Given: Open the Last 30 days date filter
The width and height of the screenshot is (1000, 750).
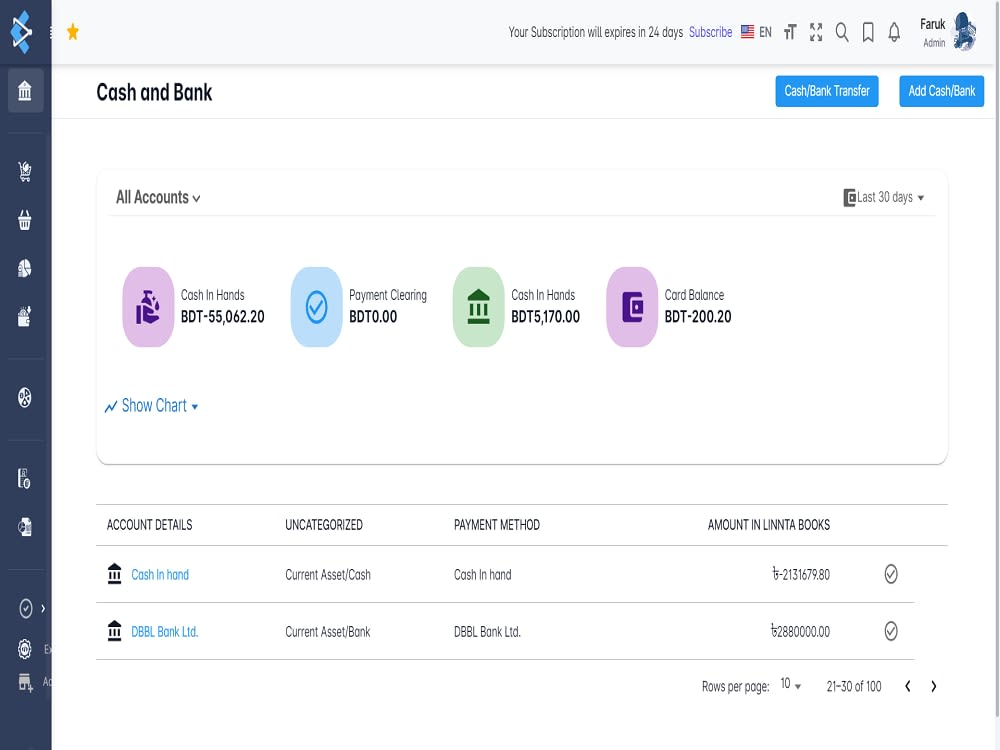Looking at the screenshot, I should coord(884,198).
